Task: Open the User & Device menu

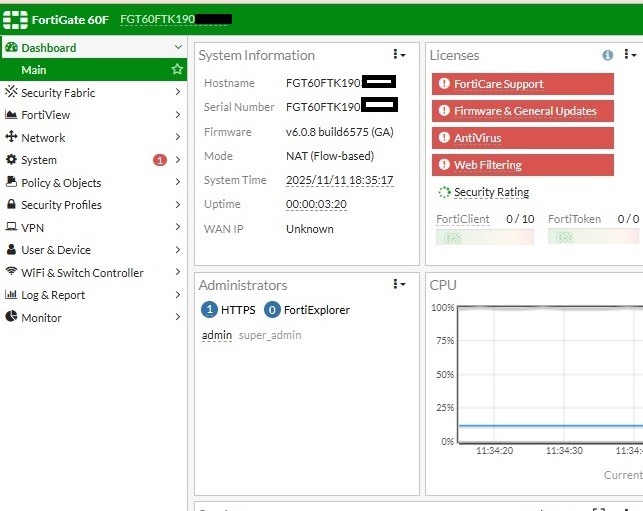Action: pos(93,250)
